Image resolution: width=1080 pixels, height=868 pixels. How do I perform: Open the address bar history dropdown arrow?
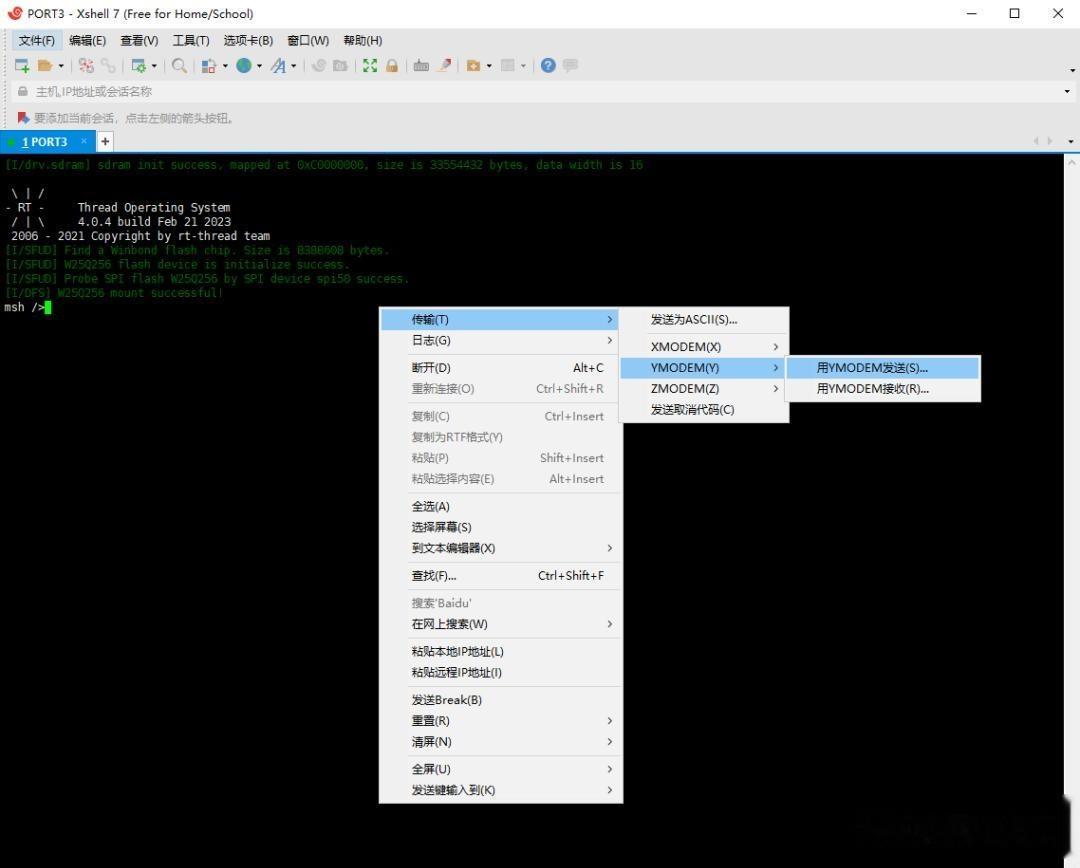coord(1067,92)
